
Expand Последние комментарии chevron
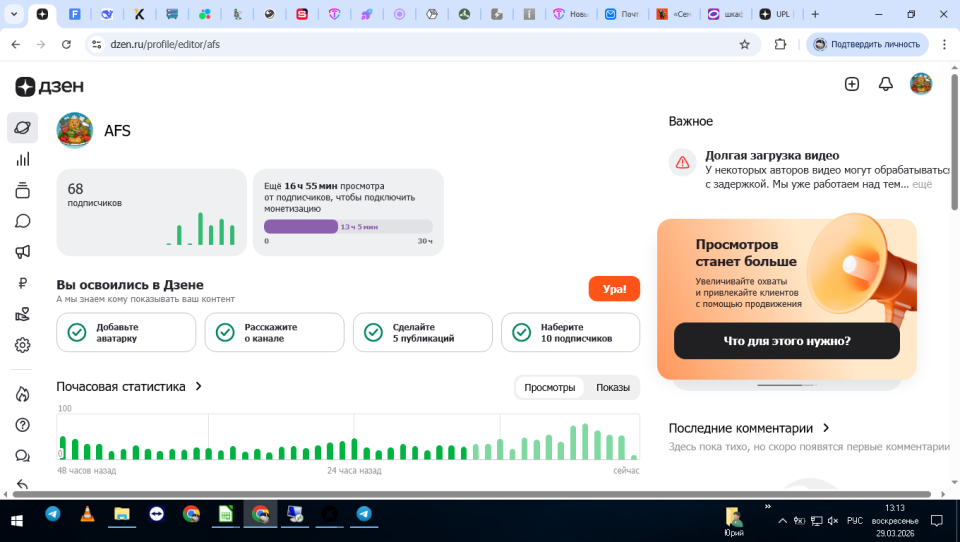[x=826, y=428]
